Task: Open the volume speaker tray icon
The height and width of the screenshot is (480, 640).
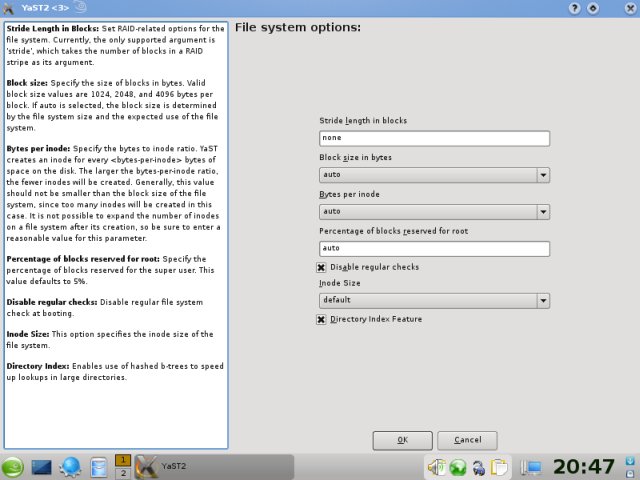Action: pos(436,467)
